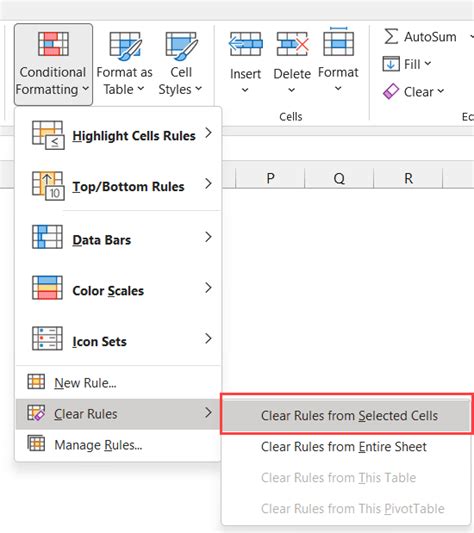Image resolution: width=474 pixels, height=533 pixels.
Task: Click the Delete cells icon
Action: [292, 44]
